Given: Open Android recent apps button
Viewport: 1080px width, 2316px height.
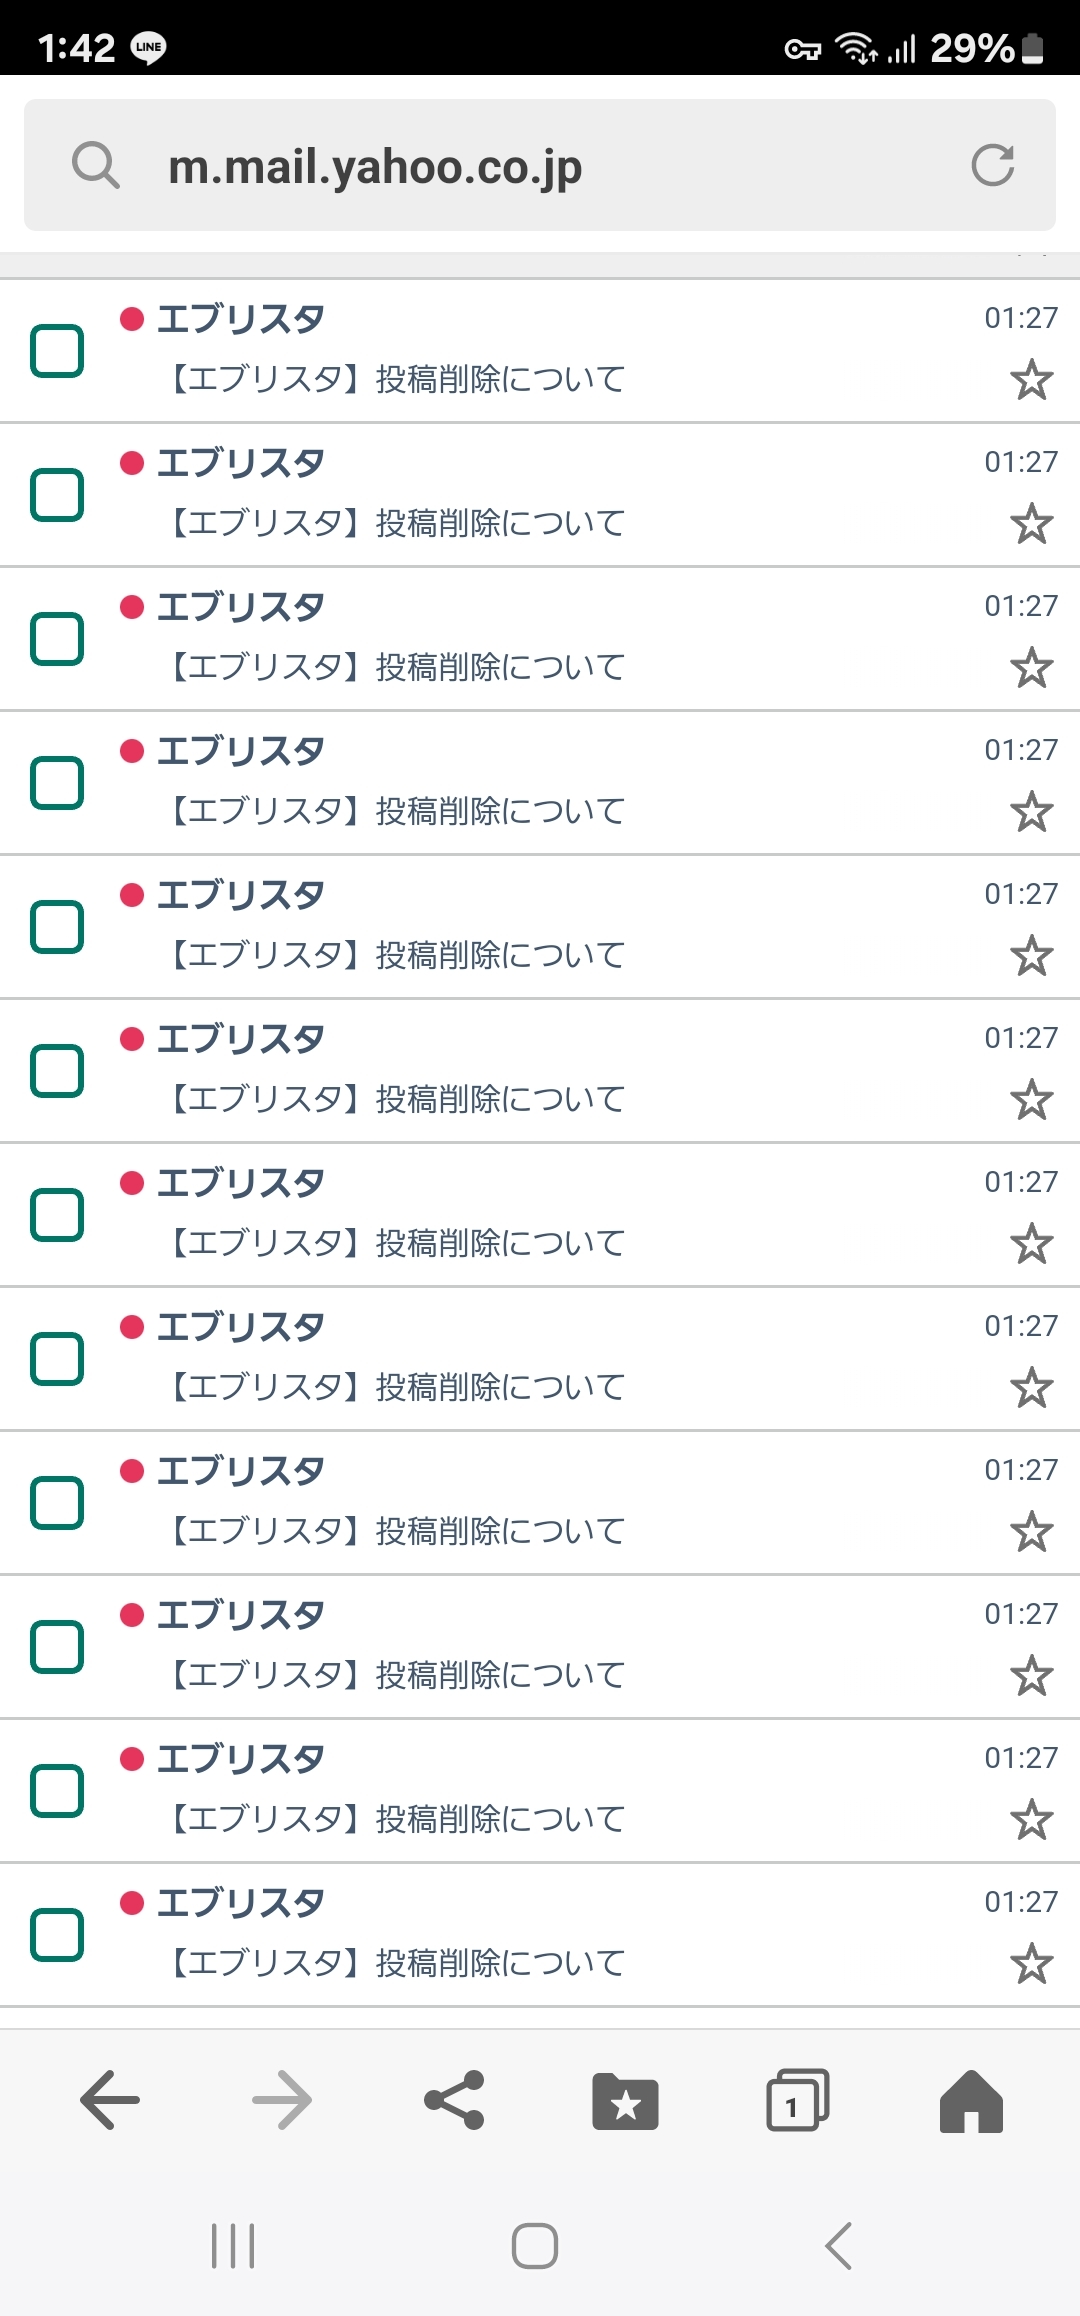Looking at the screenshot, I should click(233, 2246).
